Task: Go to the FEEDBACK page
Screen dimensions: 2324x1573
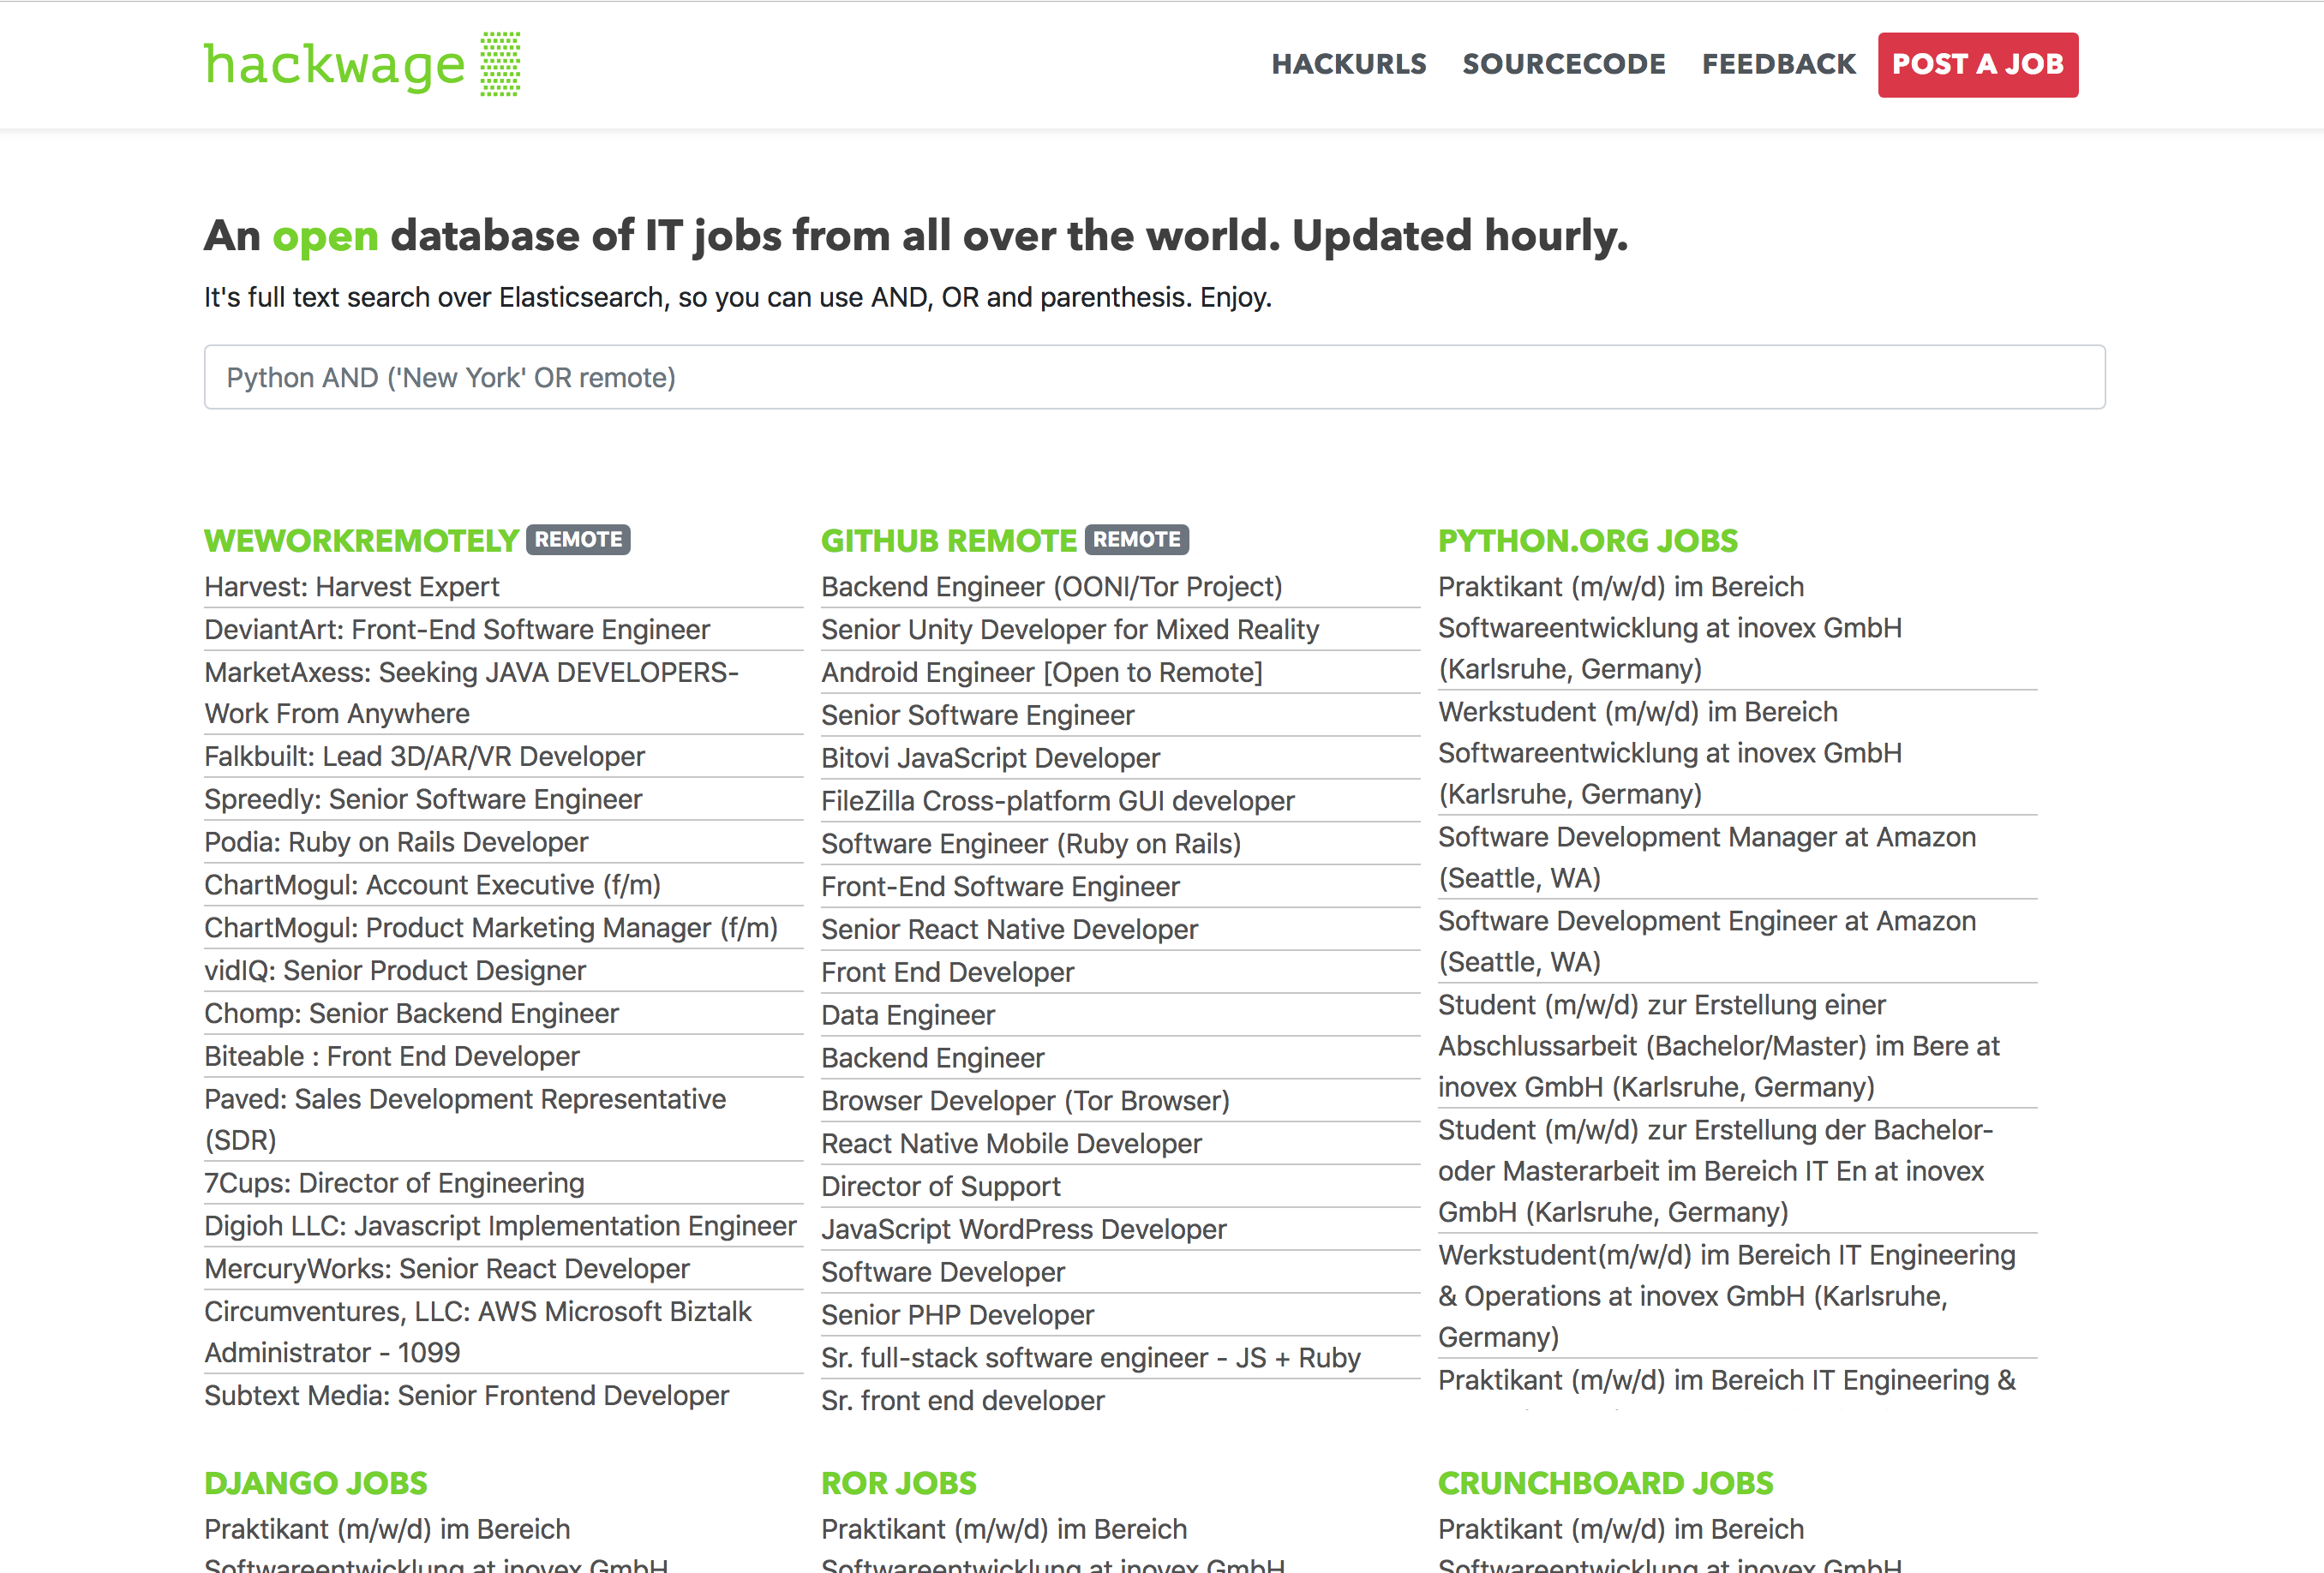Action: coord(1778,64)
